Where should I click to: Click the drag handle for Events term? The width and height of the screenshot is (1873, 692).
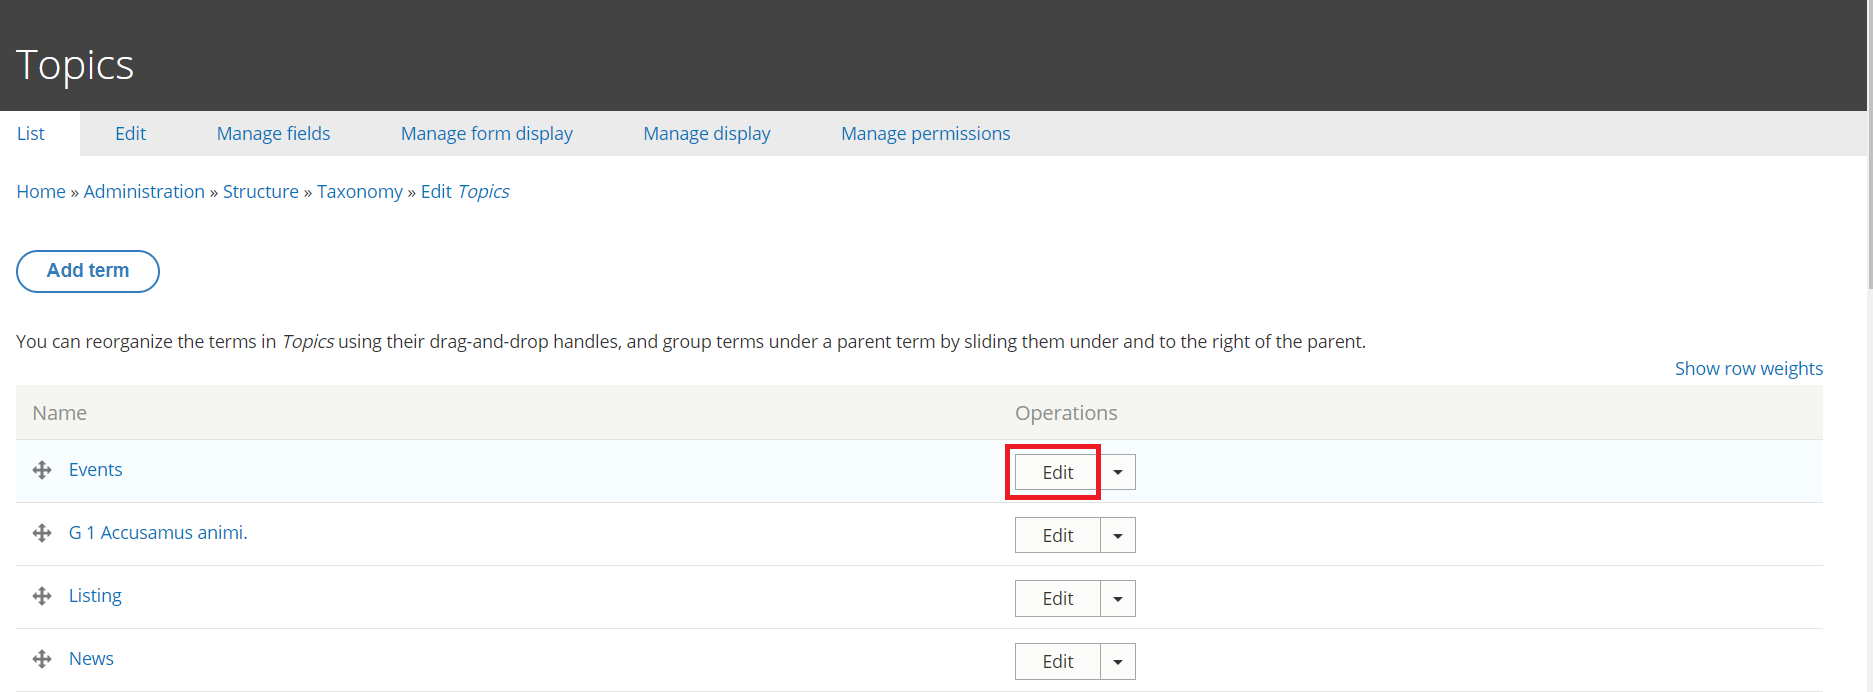coord(42,470)
